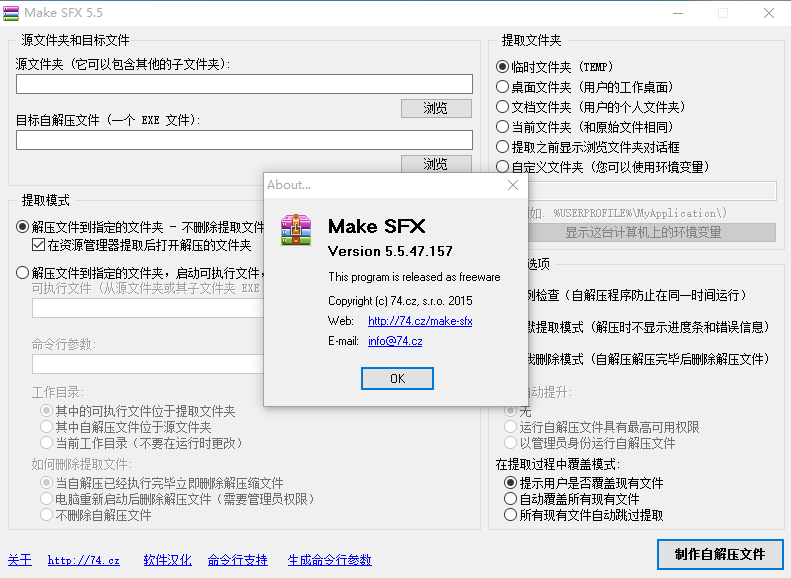Click the 生成命令行参数 link
791x578 pixels.
(329, 560)
